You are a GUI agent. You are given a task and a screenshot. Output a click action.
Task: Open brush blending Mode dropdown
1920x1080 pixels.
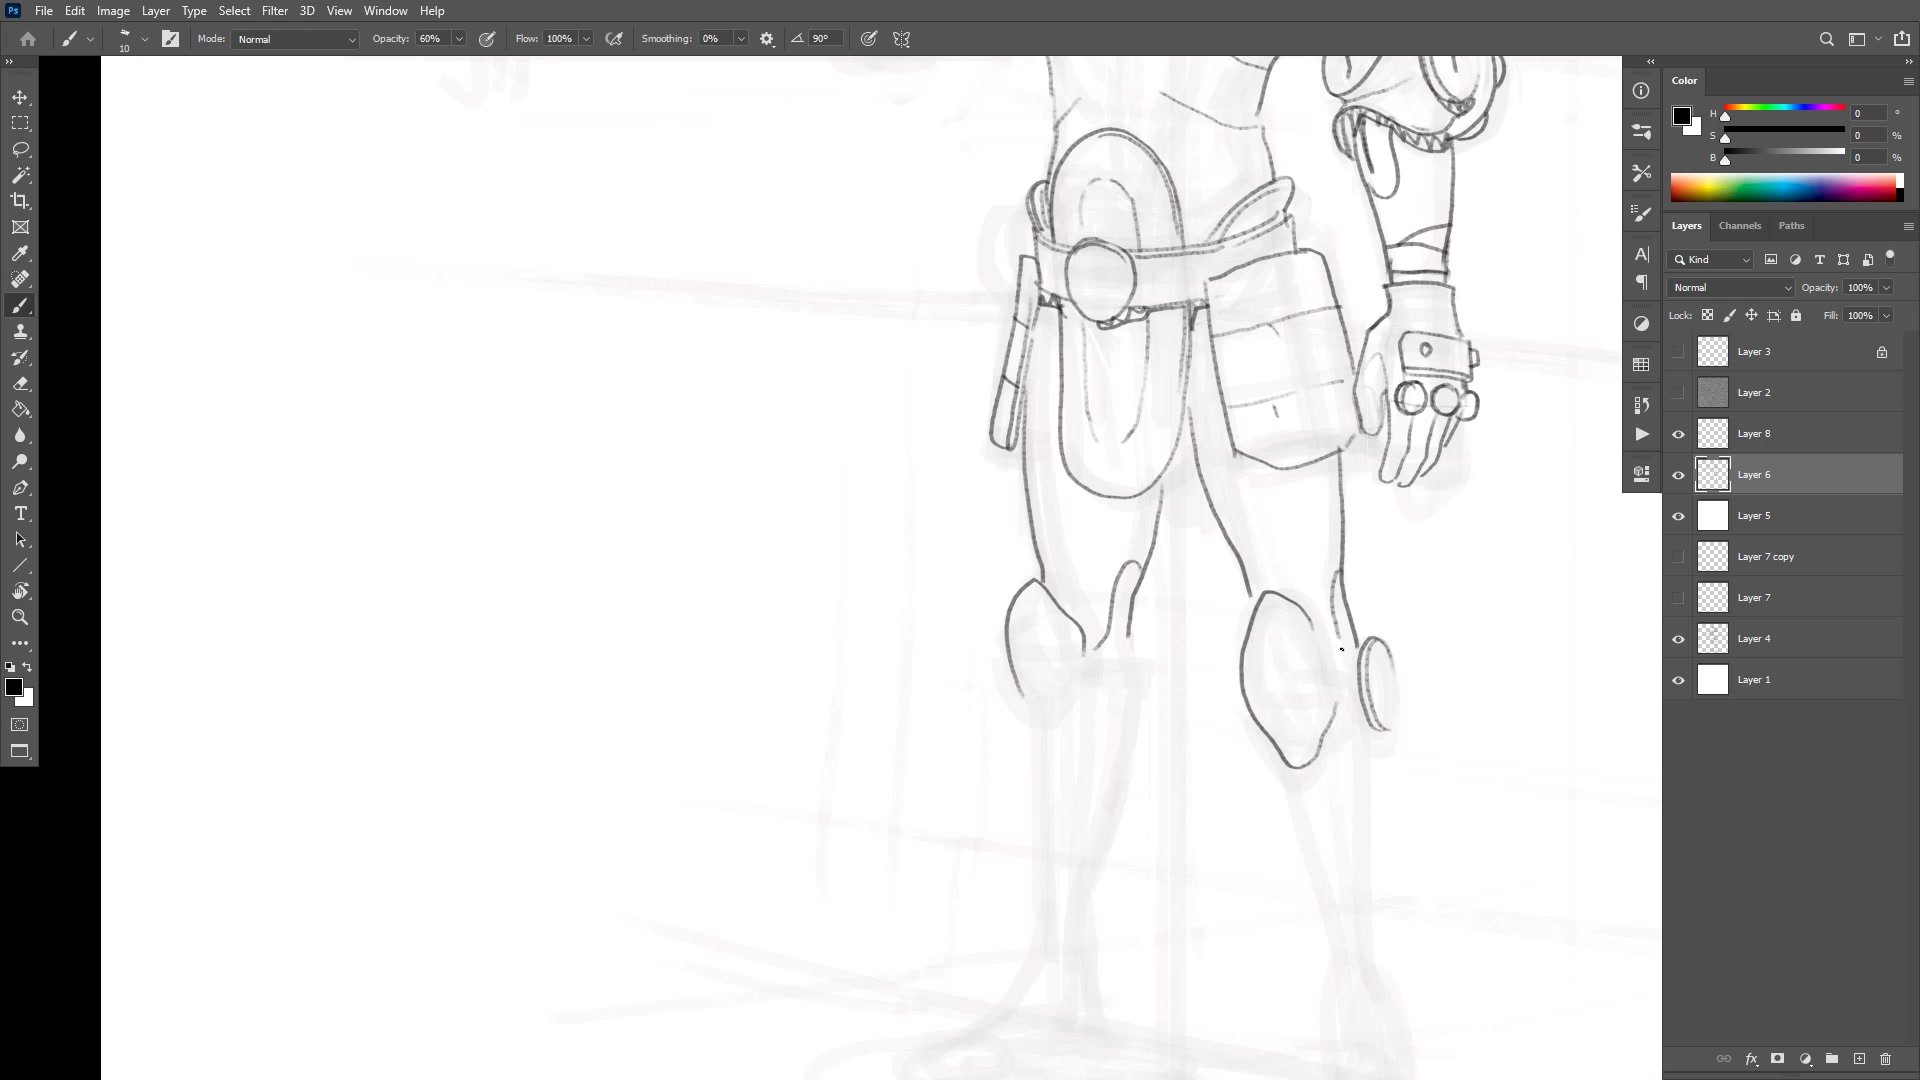pos(295,39)
